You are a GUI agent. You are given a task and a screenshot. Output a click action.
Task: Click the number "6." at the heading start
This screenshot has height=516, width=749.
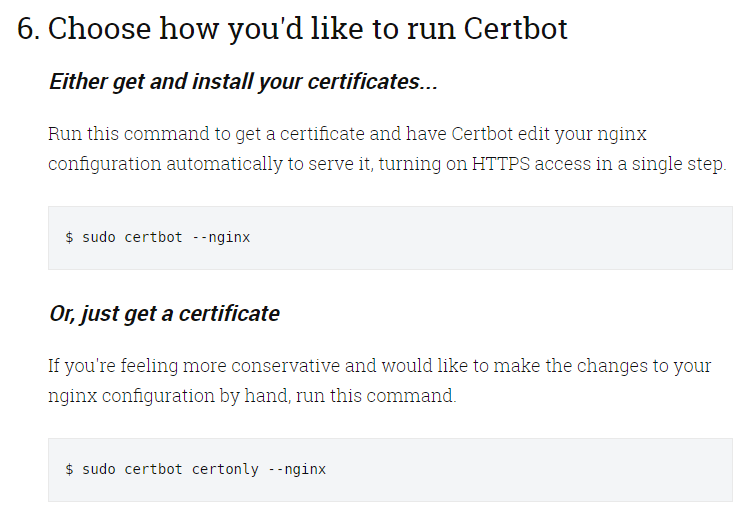tap(29, 28)
